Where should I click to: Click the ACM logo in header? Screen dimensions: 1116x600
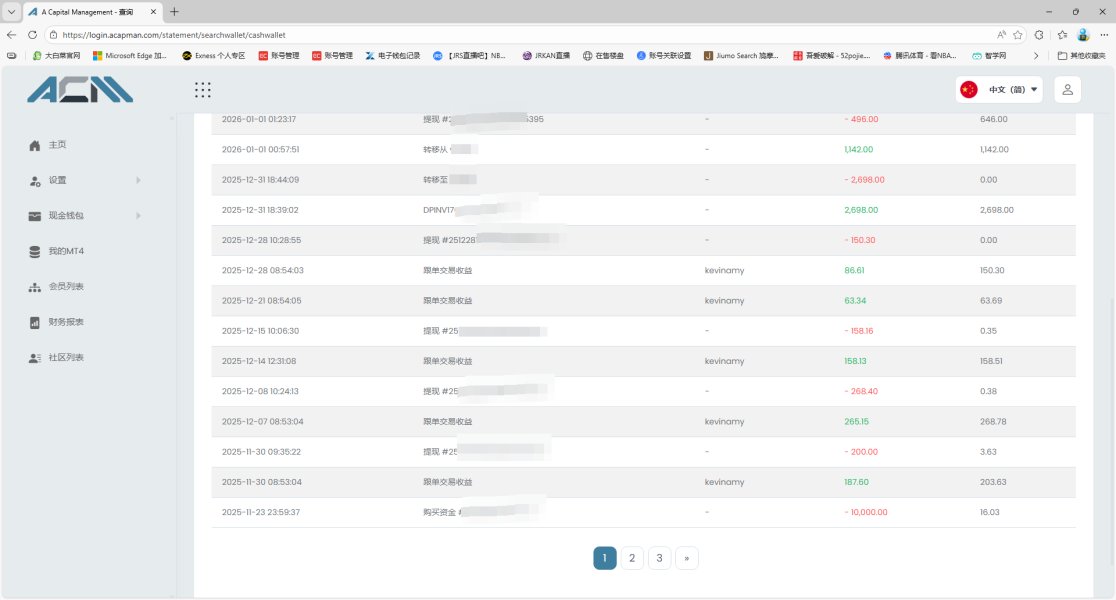point(80,90)
